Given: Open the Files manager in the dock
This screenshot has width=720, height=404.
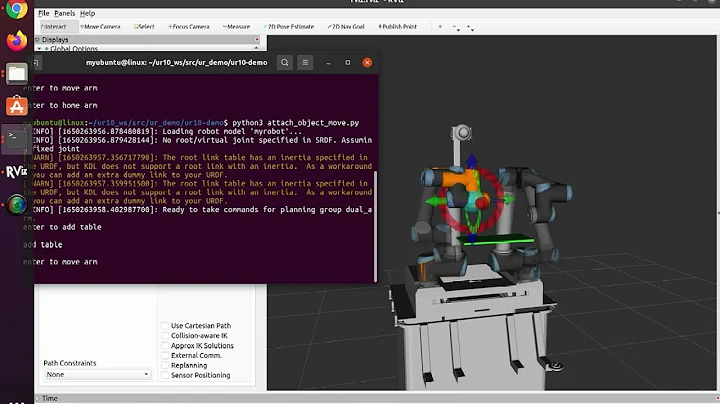Looking at the screenshot, I should coord(17,73).
